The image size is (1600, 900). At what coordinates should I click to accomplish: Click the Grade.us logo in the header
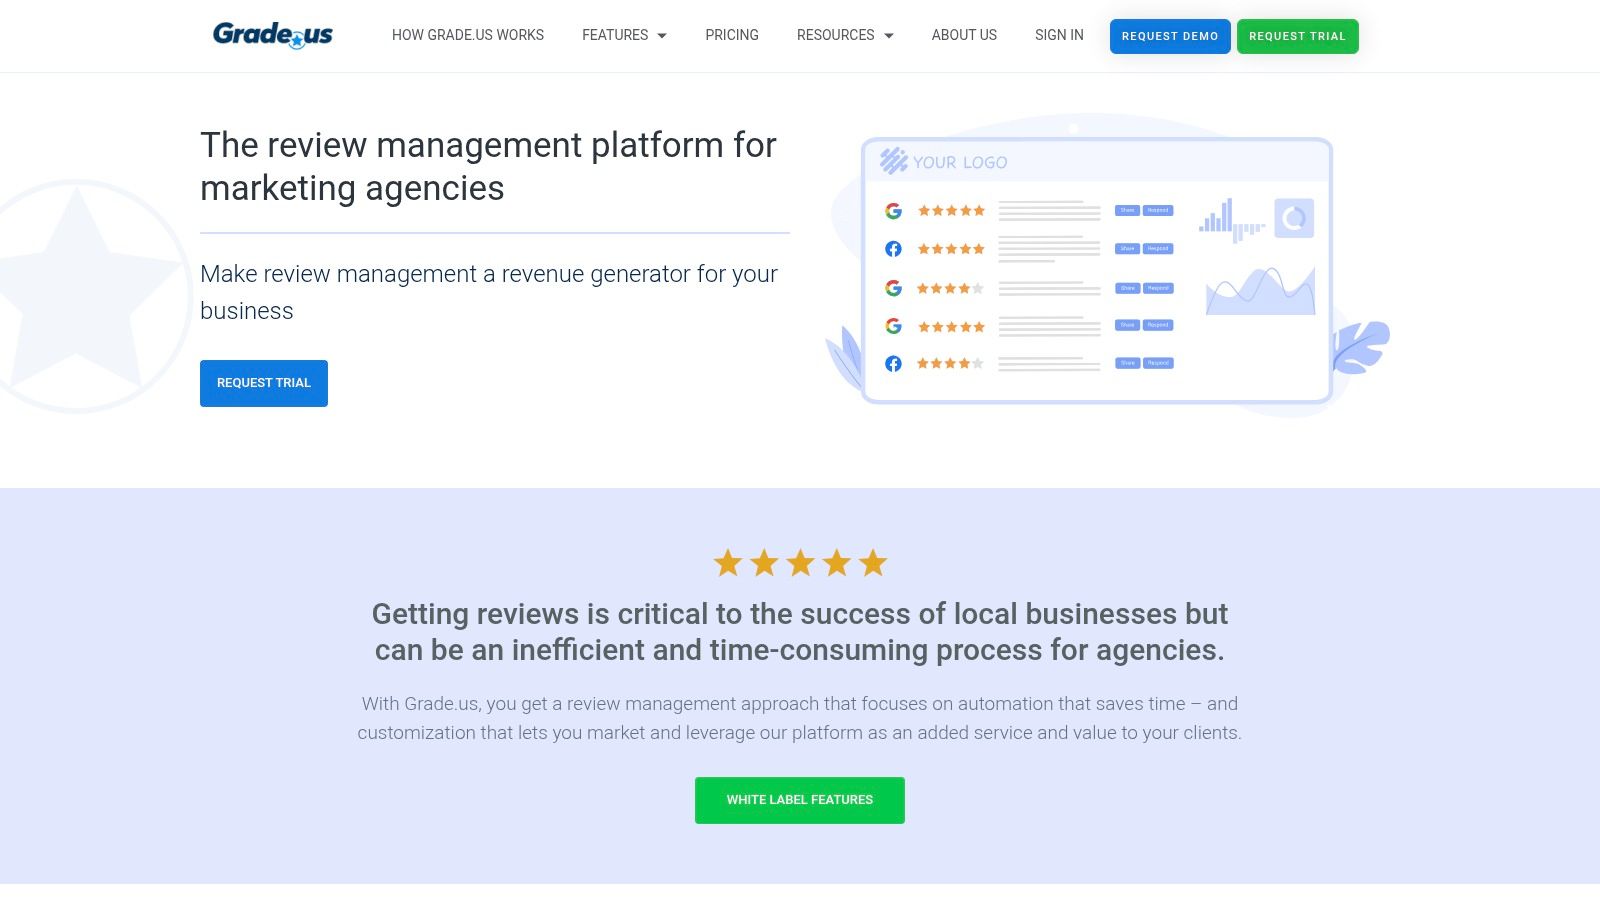pos(272,35)
